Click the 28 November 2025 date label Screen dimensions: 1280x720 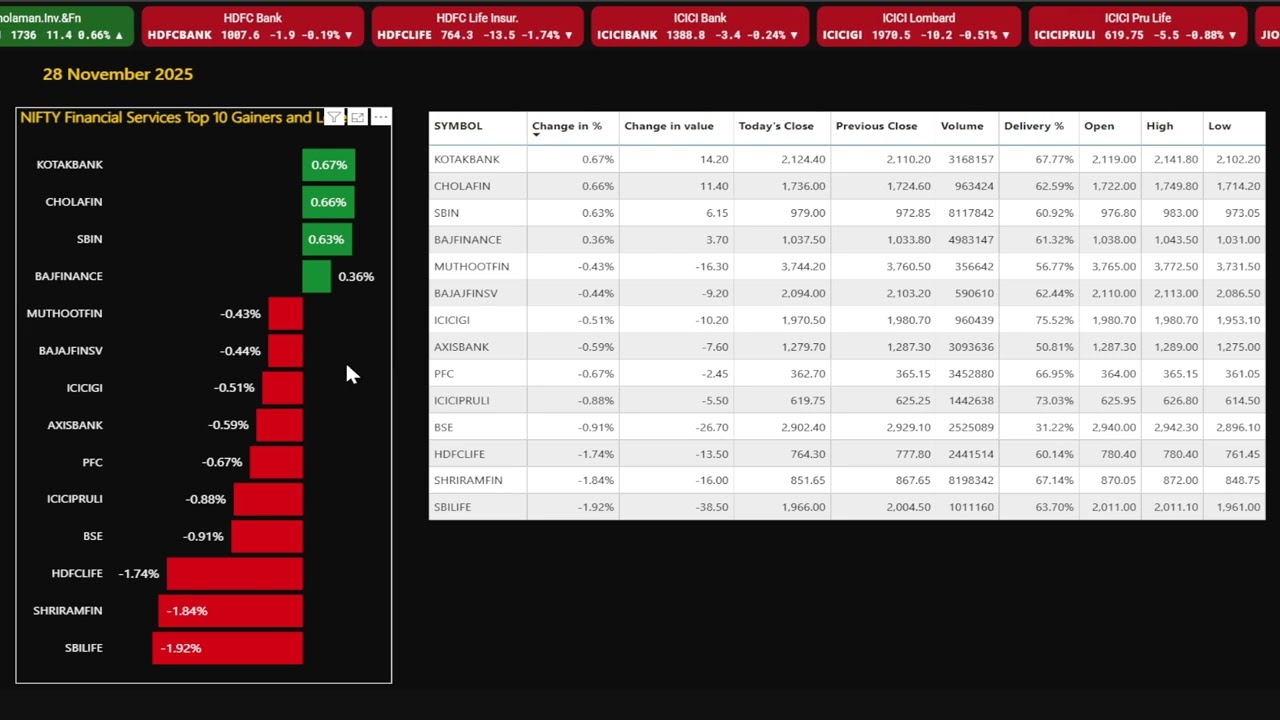point(118,74)
